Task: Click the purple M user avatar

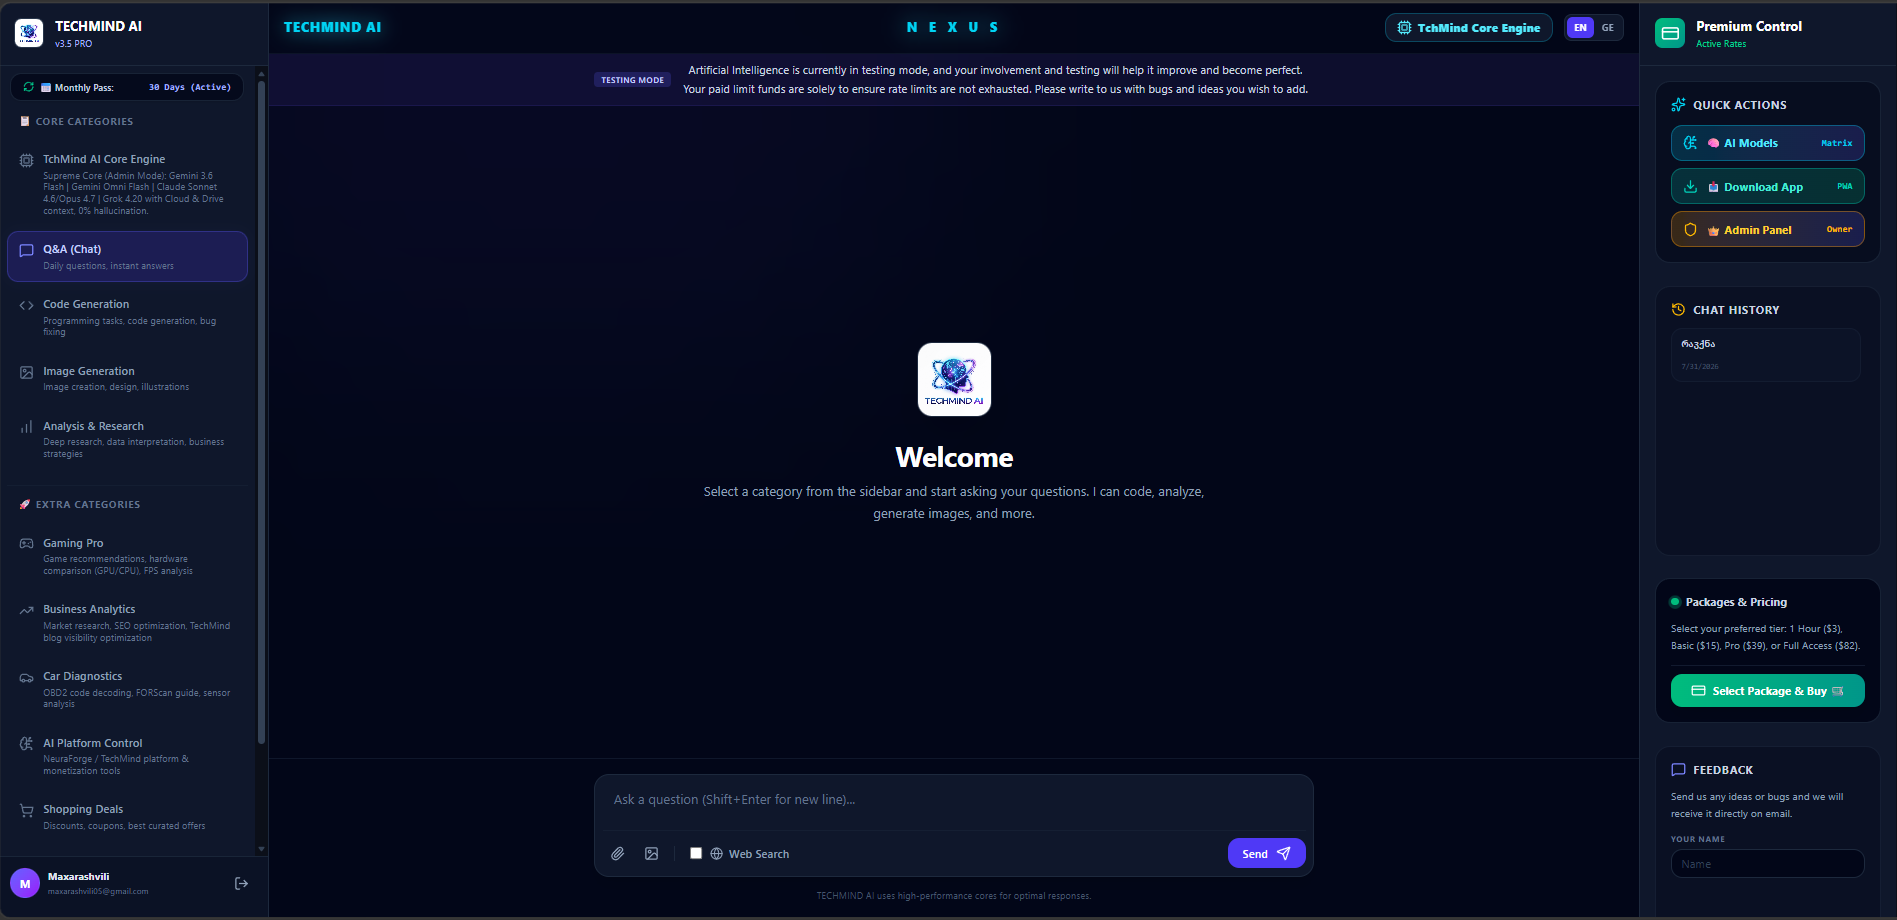Action: (x=25, y=883)
